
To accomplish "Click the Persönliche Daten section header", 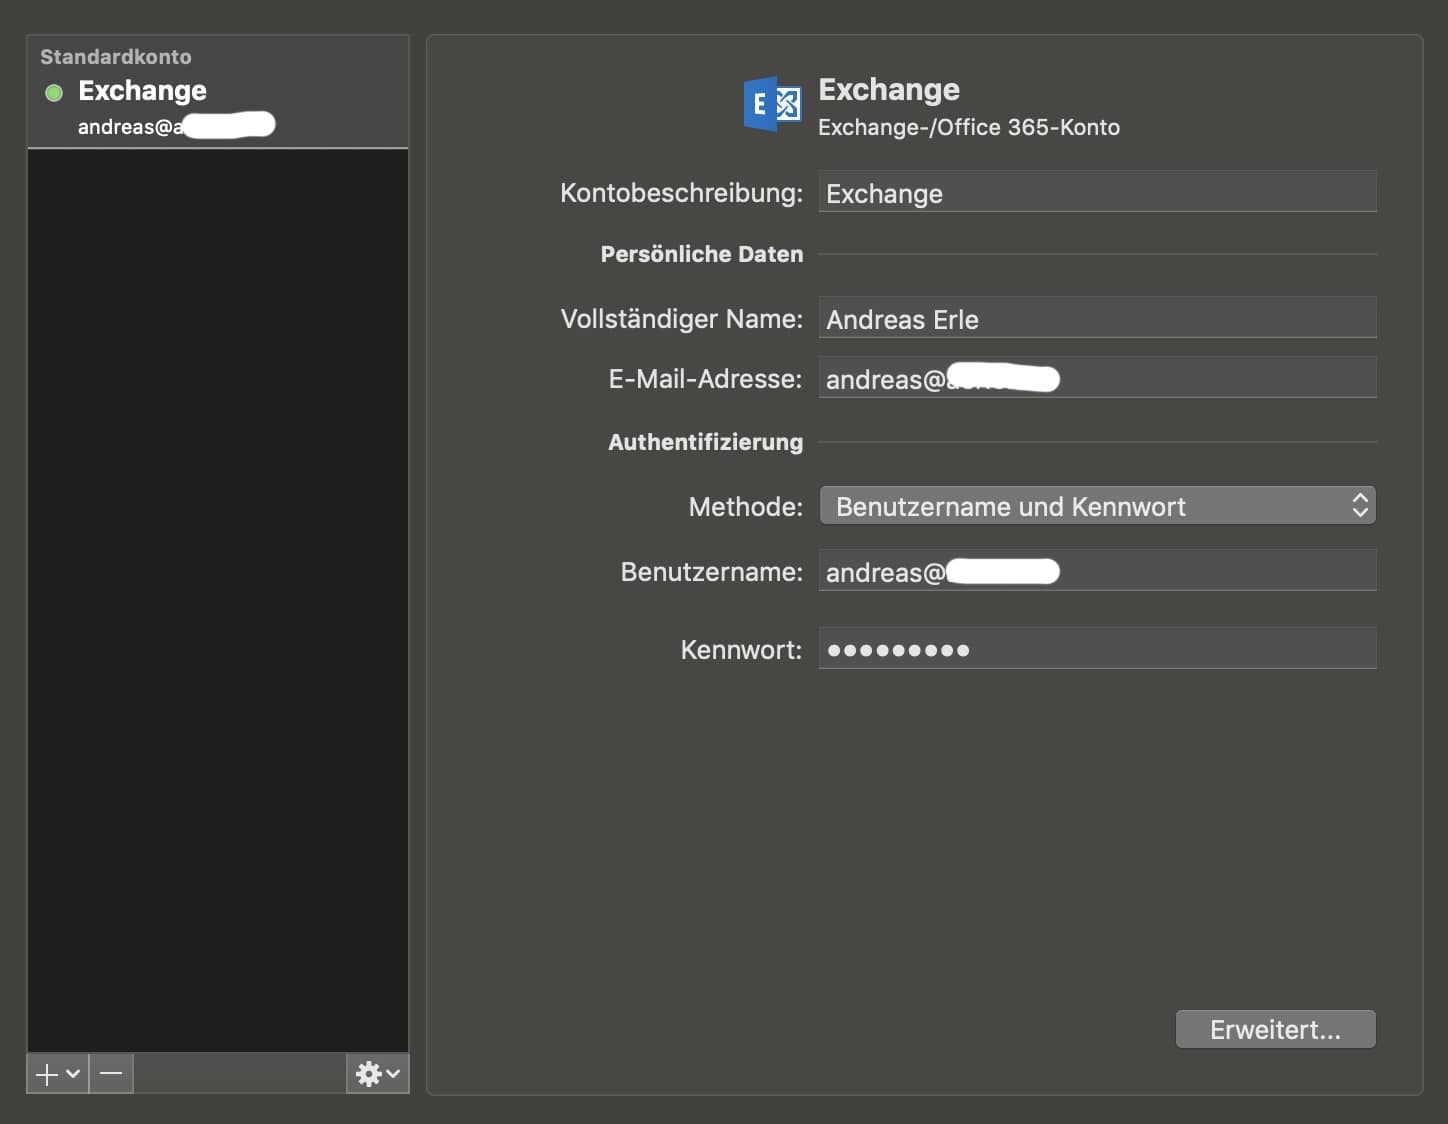I will (701, 254).
